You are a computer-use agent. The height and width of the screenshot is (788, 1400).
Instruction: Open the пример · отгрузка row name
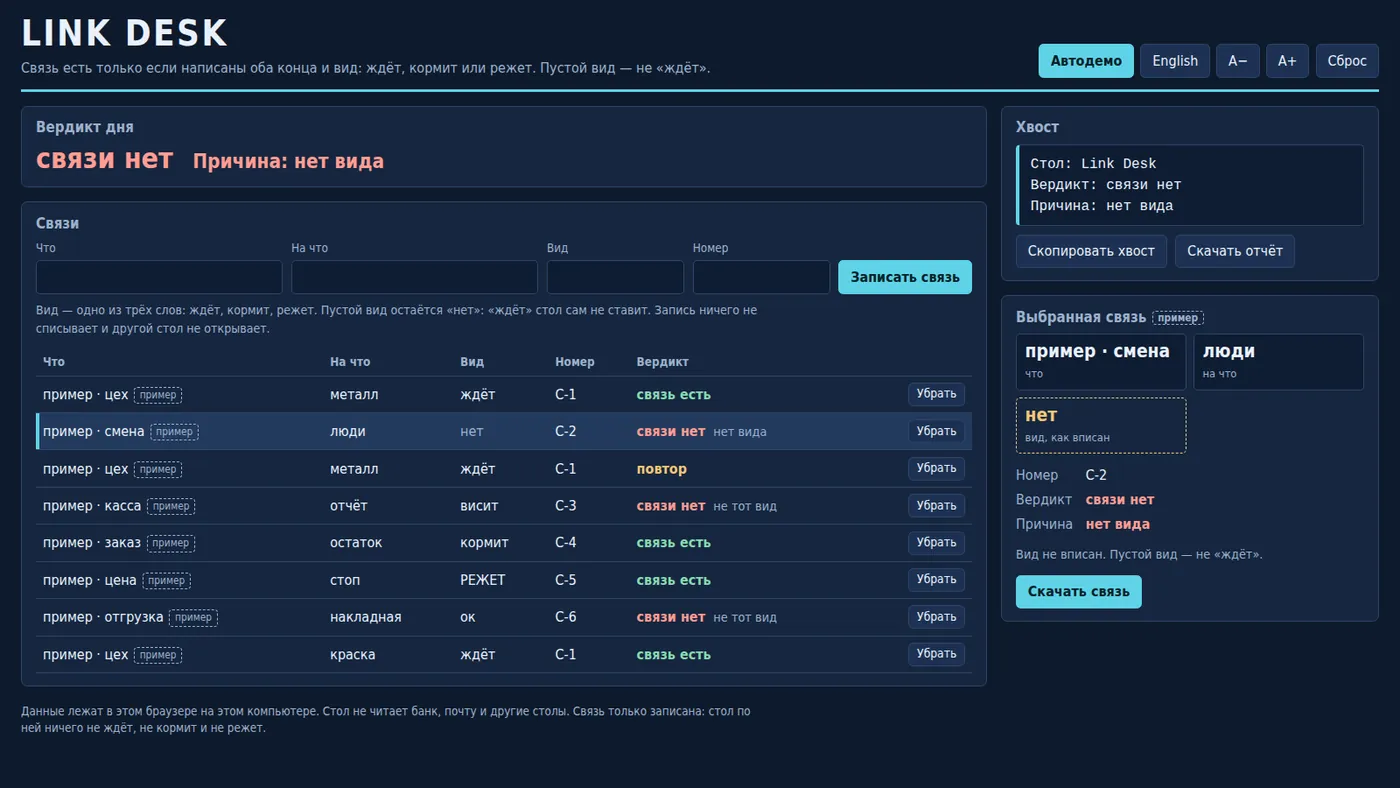click(103, 617)
